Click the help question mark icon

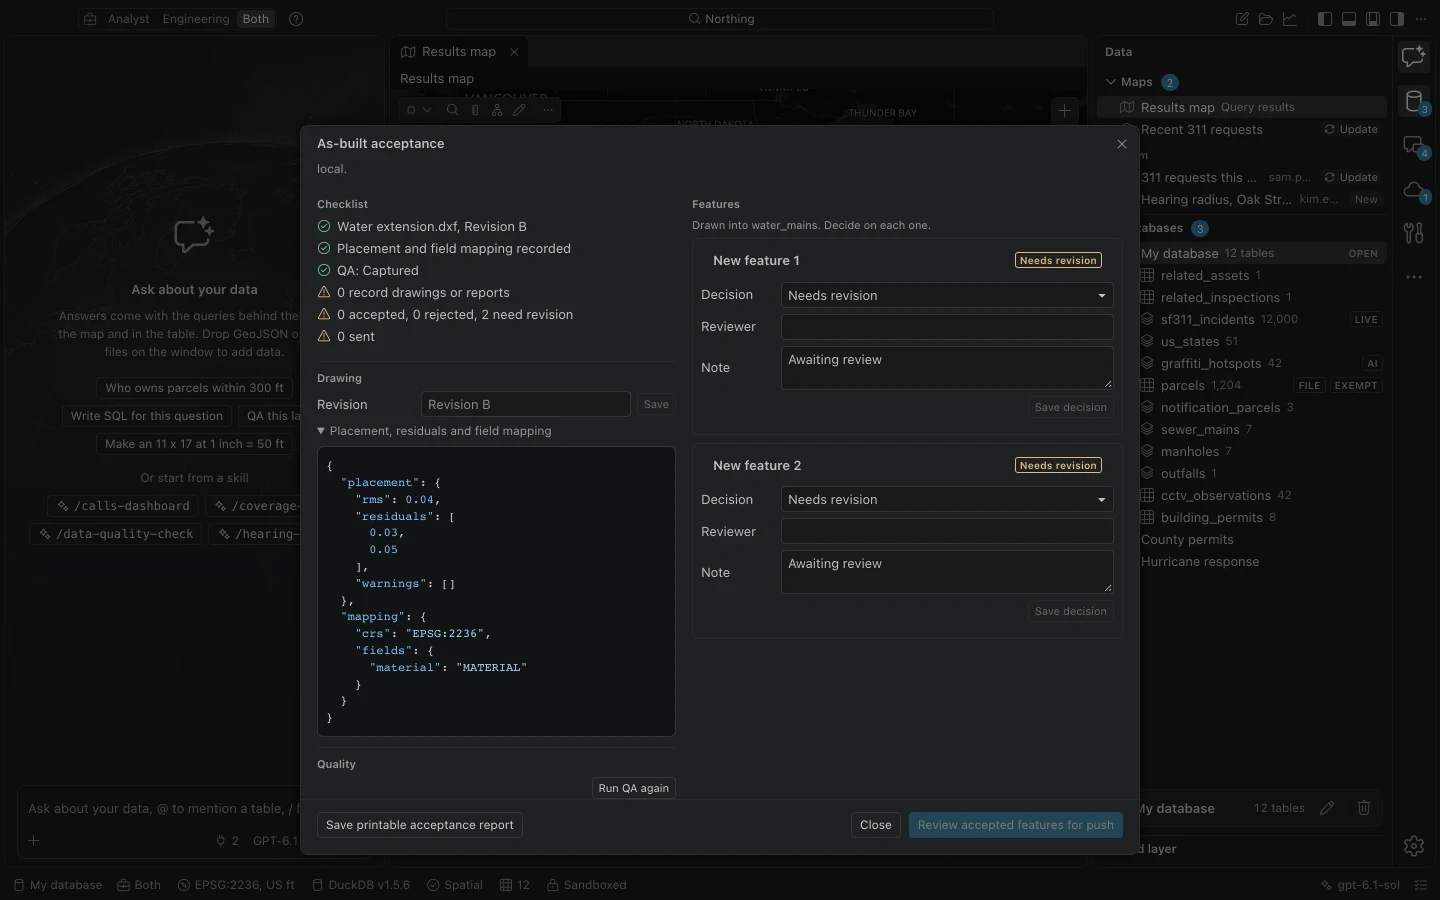tap(296, 19)
